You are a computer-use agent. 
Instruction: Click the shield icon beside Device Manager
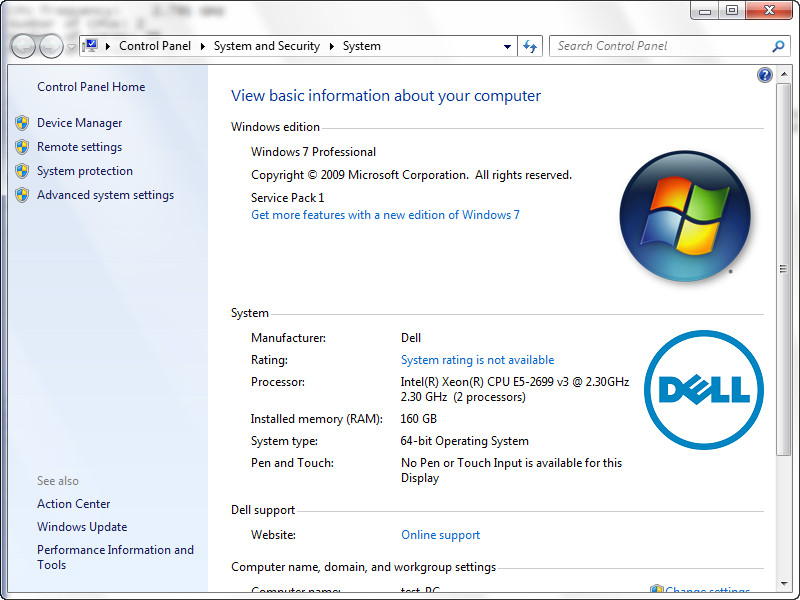coord(22,123)
